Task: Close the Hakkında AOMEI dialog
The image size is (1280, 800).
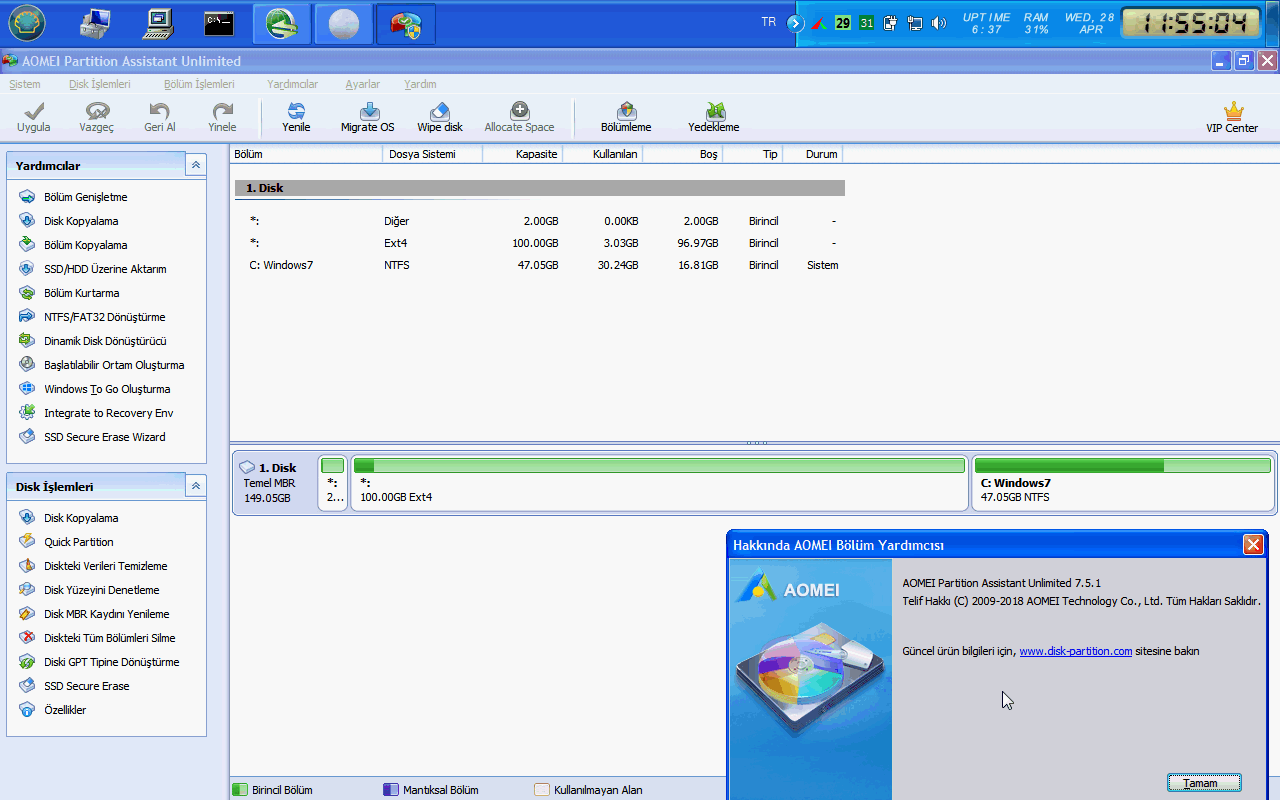Action: pos(1253,544)
